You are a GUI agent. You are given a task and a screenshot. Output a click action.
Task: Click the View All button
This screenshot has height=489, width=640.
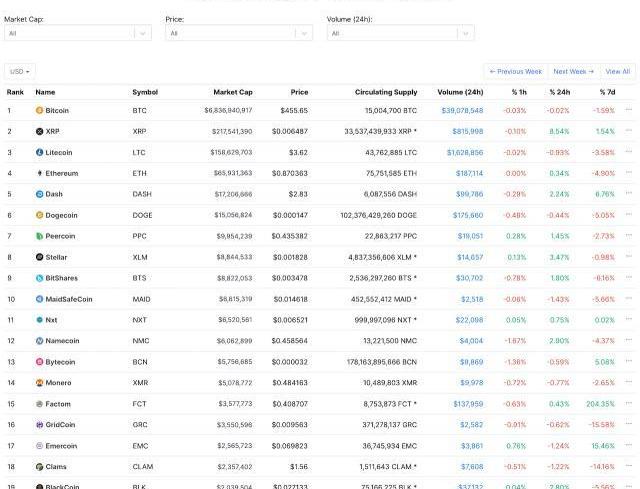click(618, 71)
